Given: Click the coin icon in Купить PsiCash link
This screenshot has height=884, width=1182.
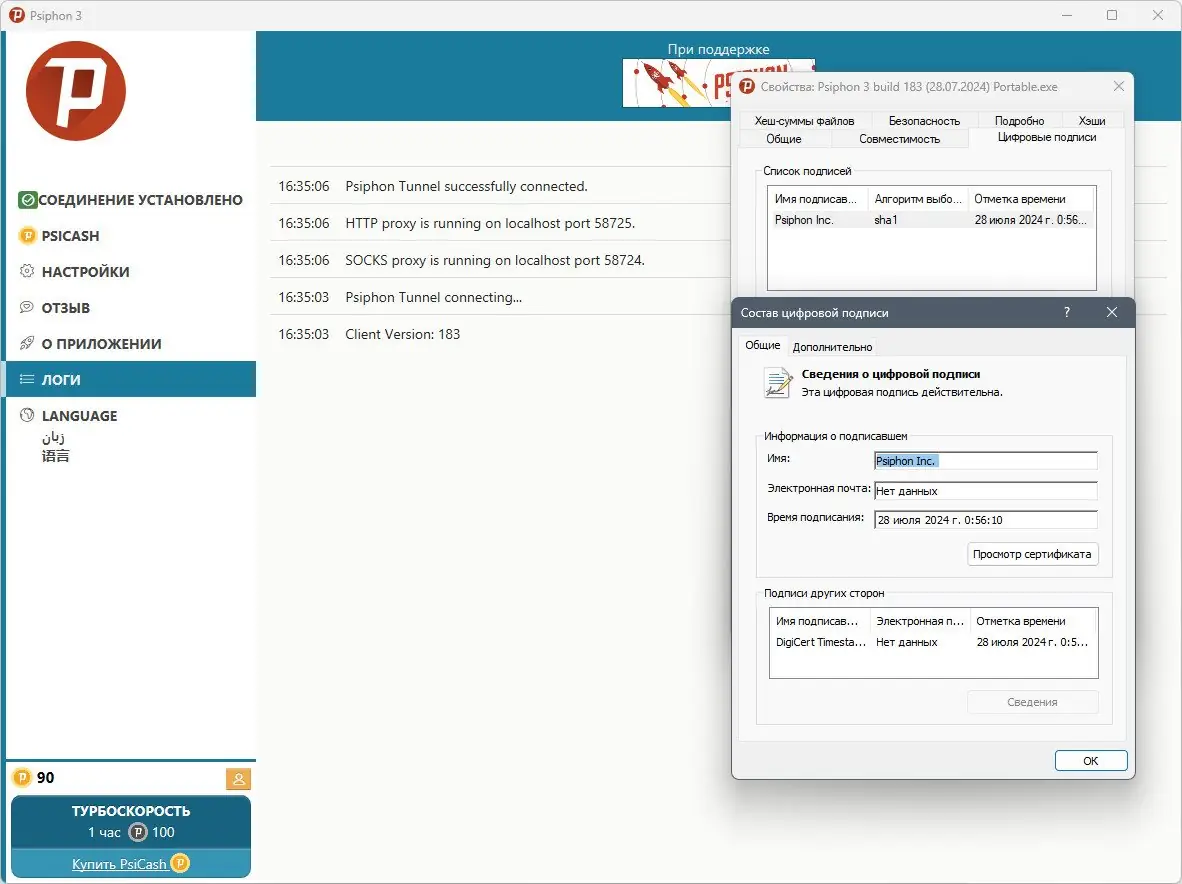Looking at the screenshot, I should [180, 863].
